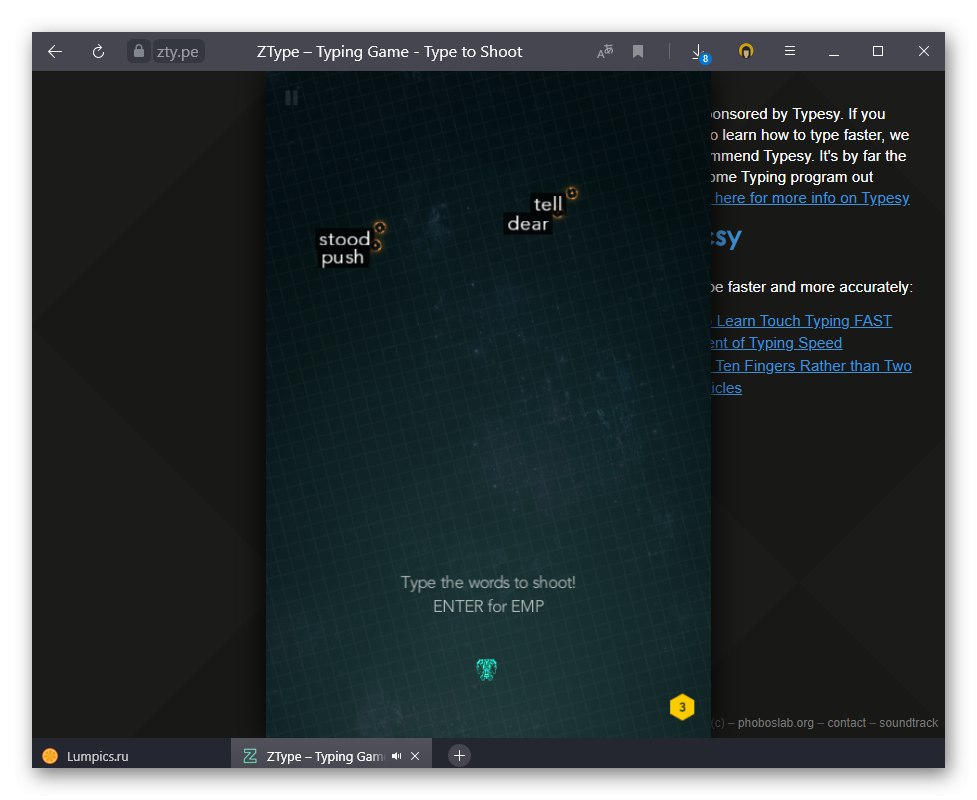Screen dimensions: 977x800
Task: Close the browser window
Action: 923,51
